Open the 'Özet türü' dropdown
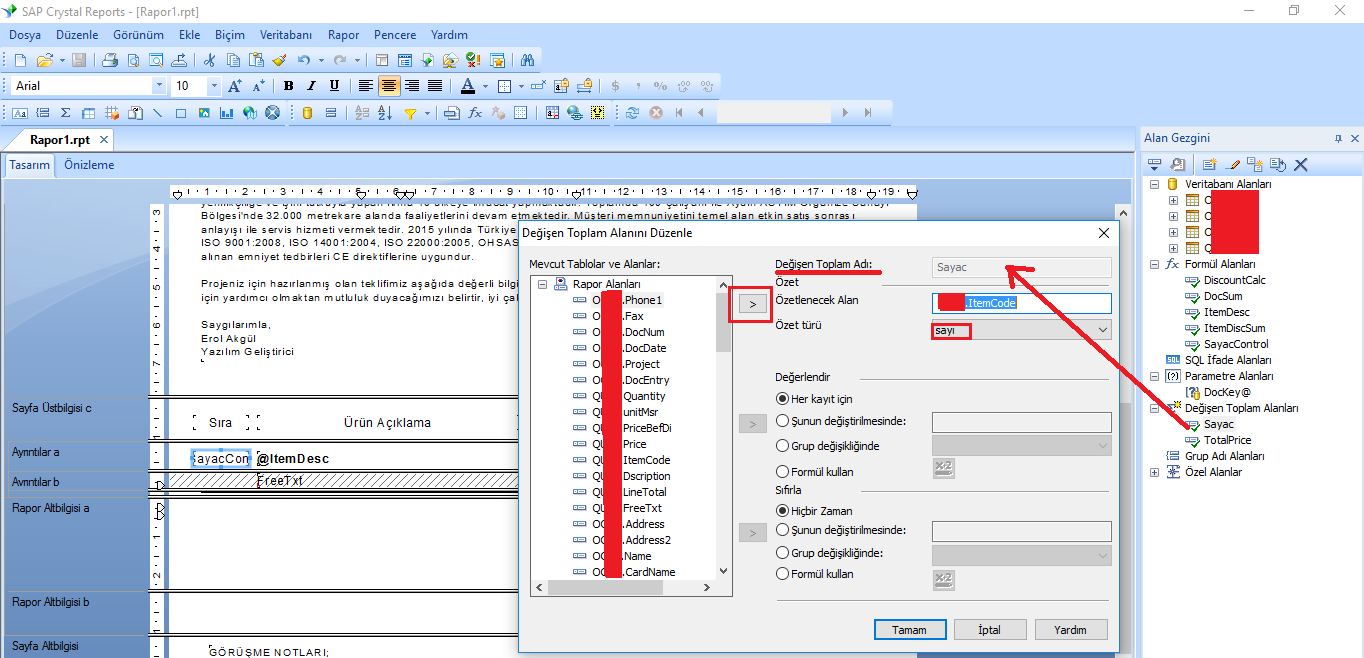The height and width of the screenshot is (658, 1364). pyautogui.click(x=1102, y=329)
